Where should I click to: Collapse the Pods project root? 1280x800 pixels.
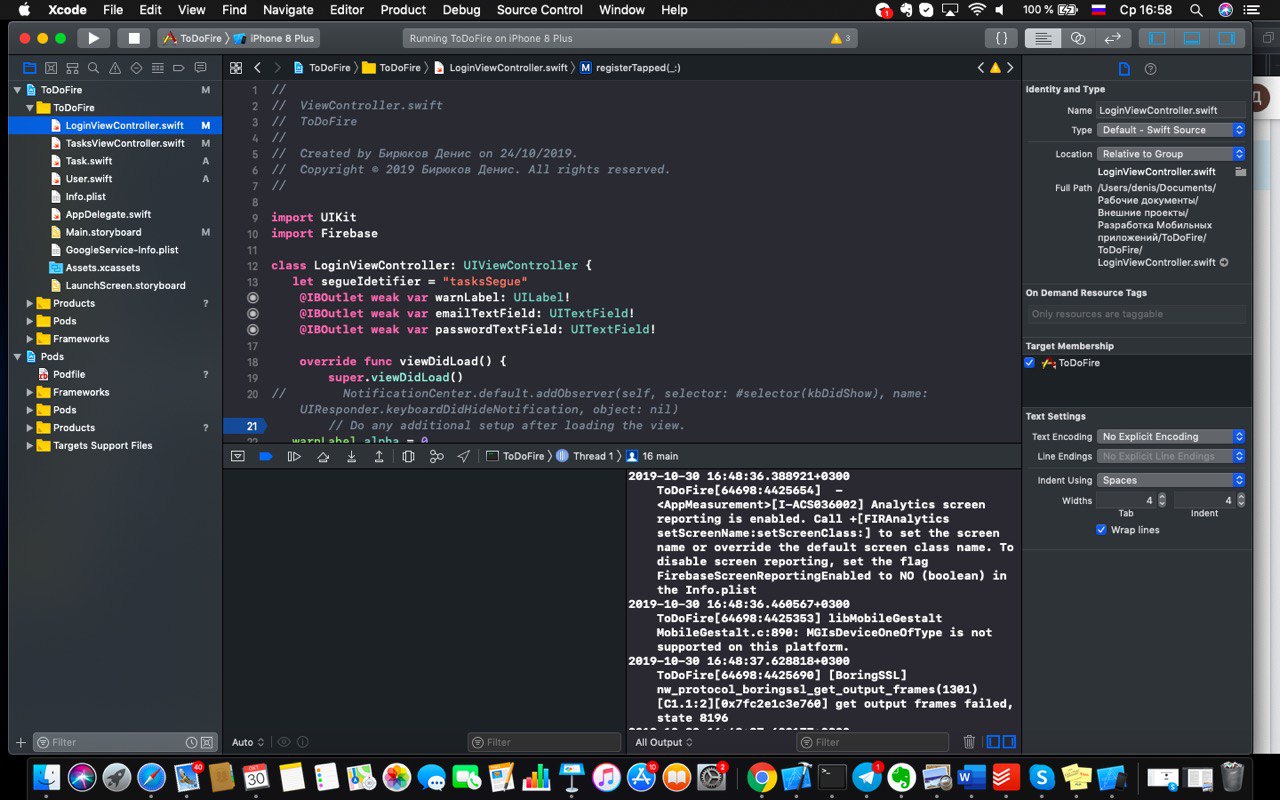pos(17,357)
